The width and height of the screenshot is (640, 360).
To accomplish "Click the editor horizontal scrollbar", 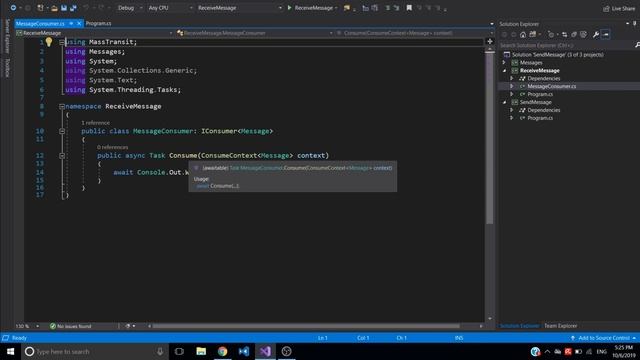I will tap(306, 326).
